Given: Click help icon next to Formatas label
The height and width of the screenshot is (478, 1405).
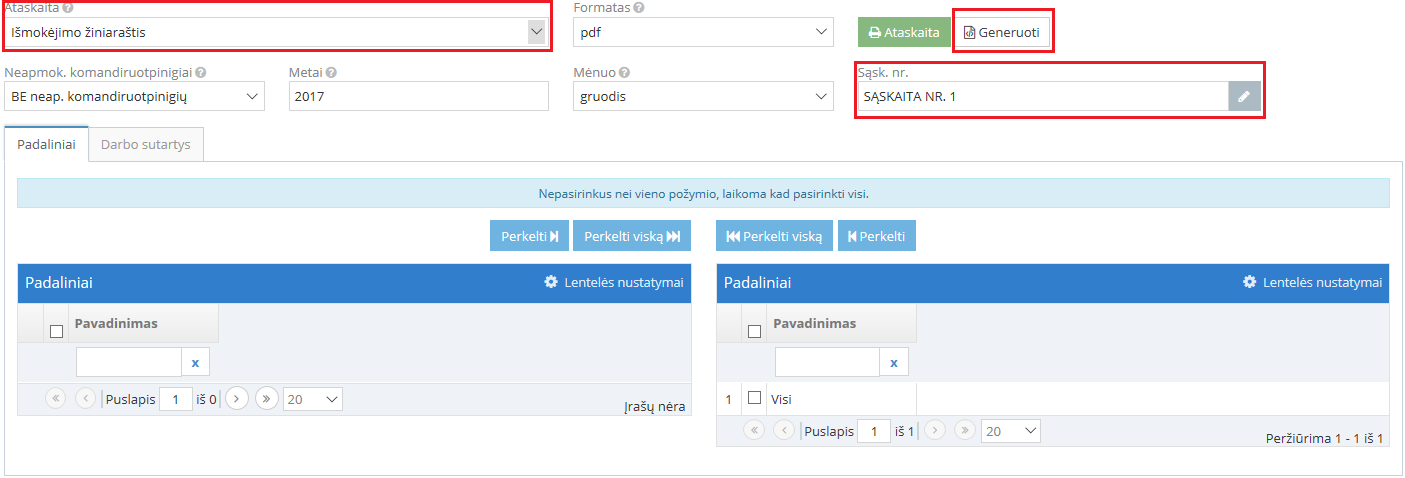Looking at the screenshot, I should point(639,7).
